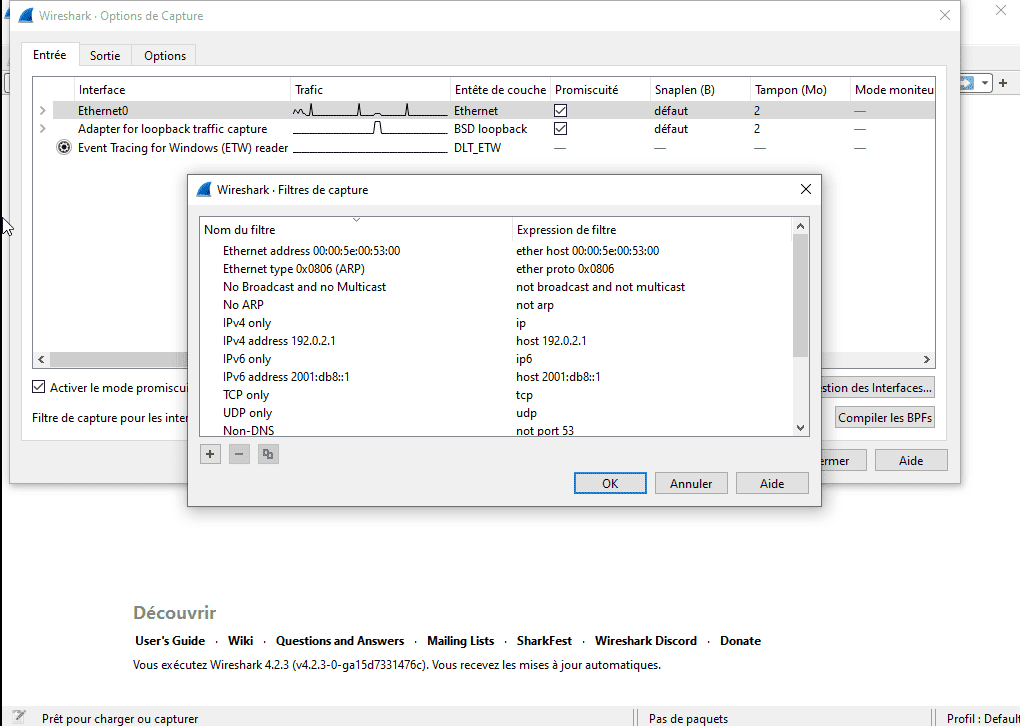The width and height of the screenshot is (1020, 726).
Task: Click the Tampon (Mo) column header
Action: 800,90
